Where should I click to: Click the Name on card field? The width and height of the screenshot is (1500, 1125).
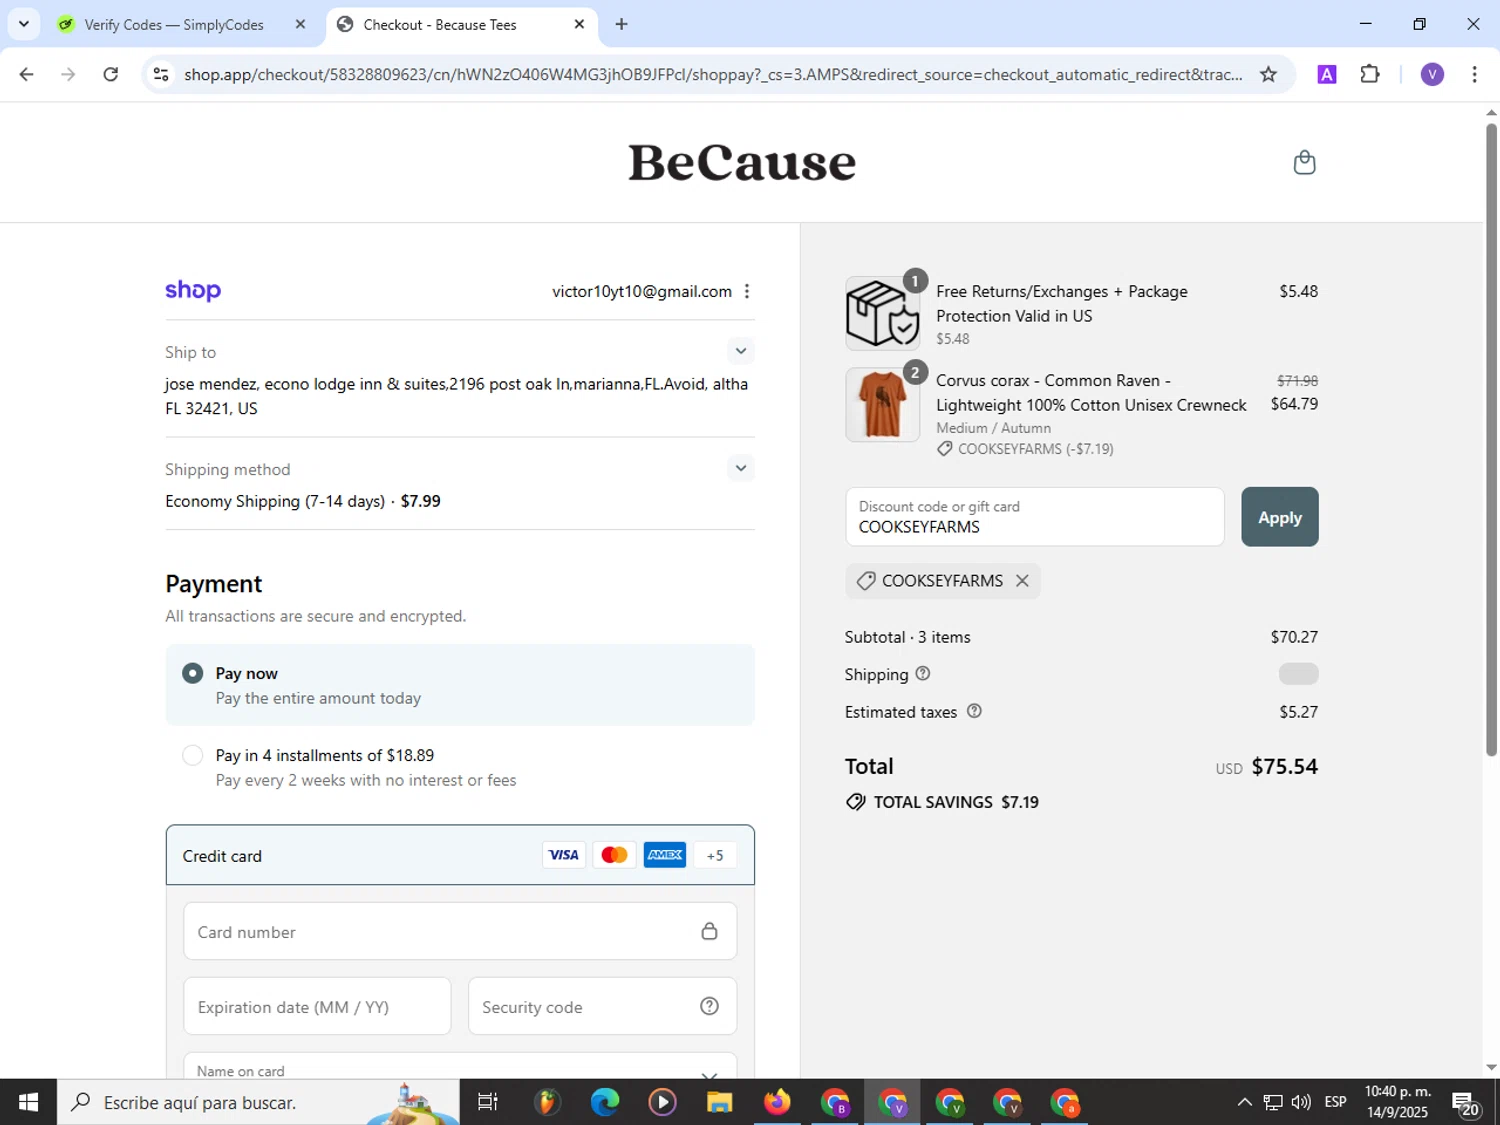pyautogui.click(x=460, y=1066)
